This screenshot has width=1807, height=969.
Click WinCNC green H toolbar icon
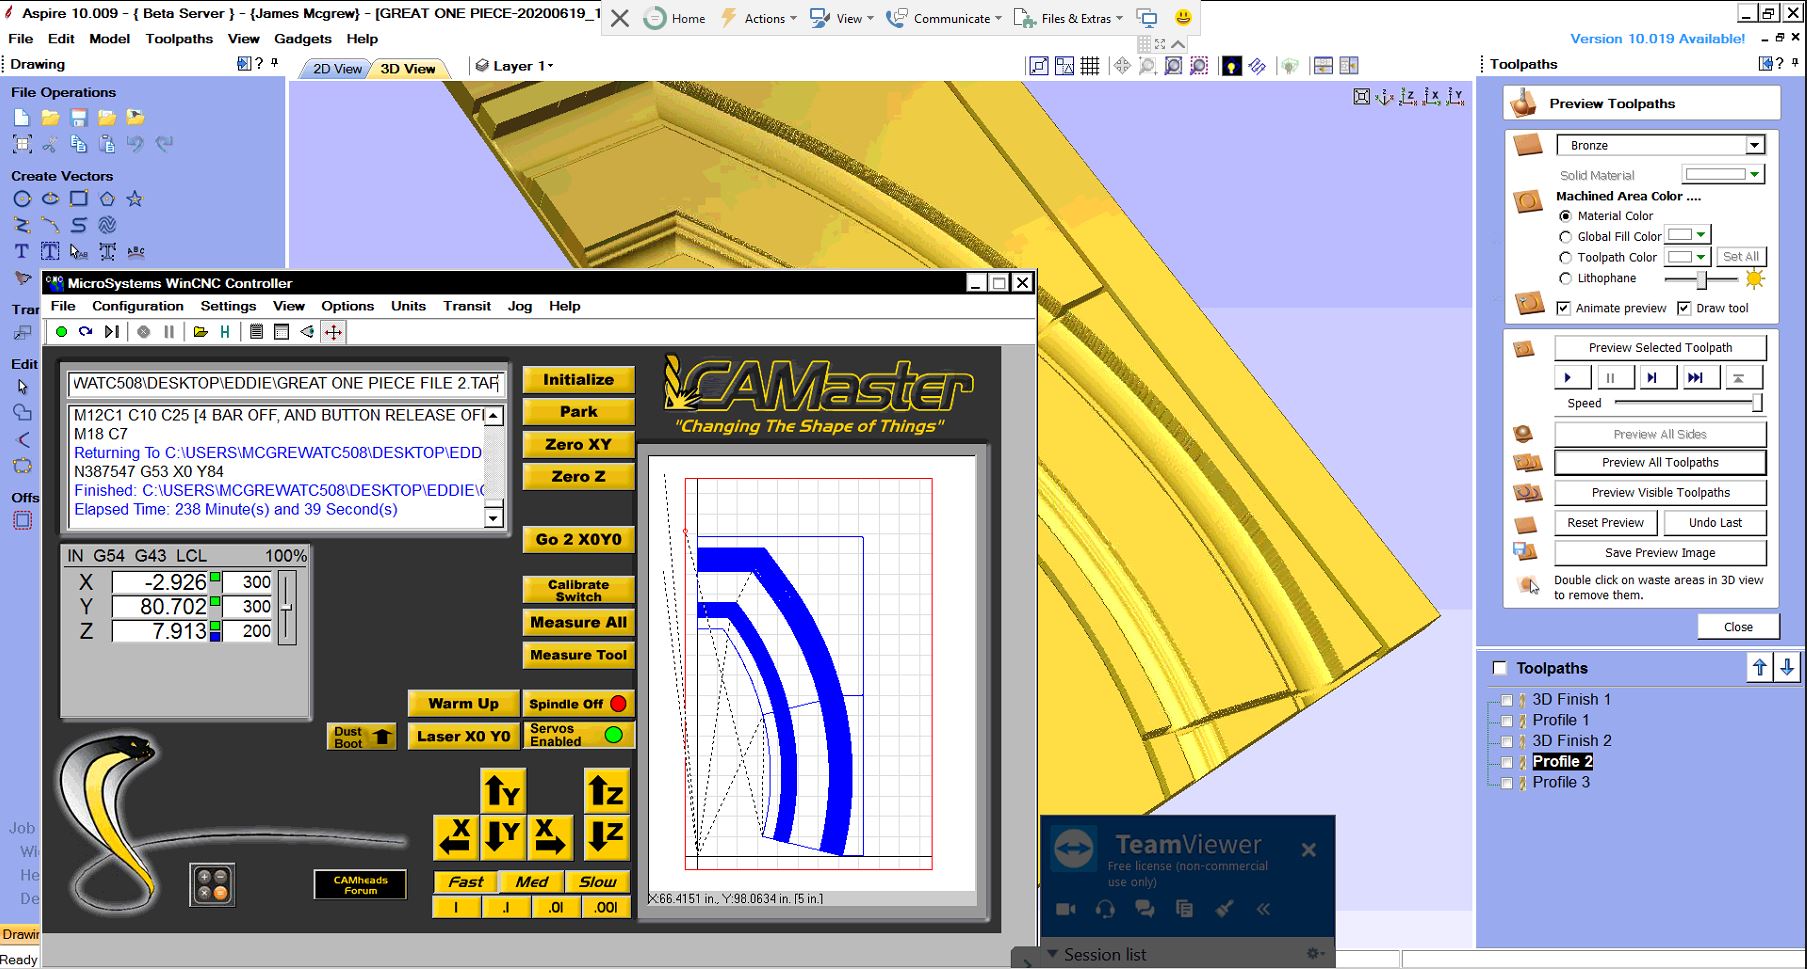[225, 332]
